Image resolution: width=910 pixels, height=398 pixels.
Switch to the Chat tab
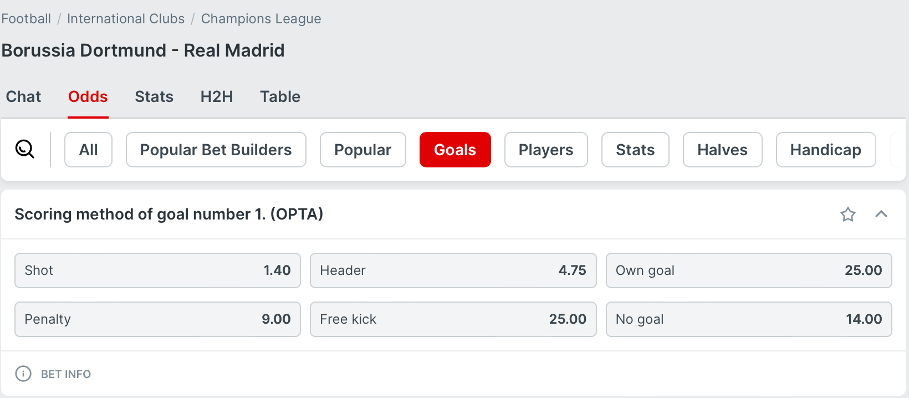click(x=23, y=96)
